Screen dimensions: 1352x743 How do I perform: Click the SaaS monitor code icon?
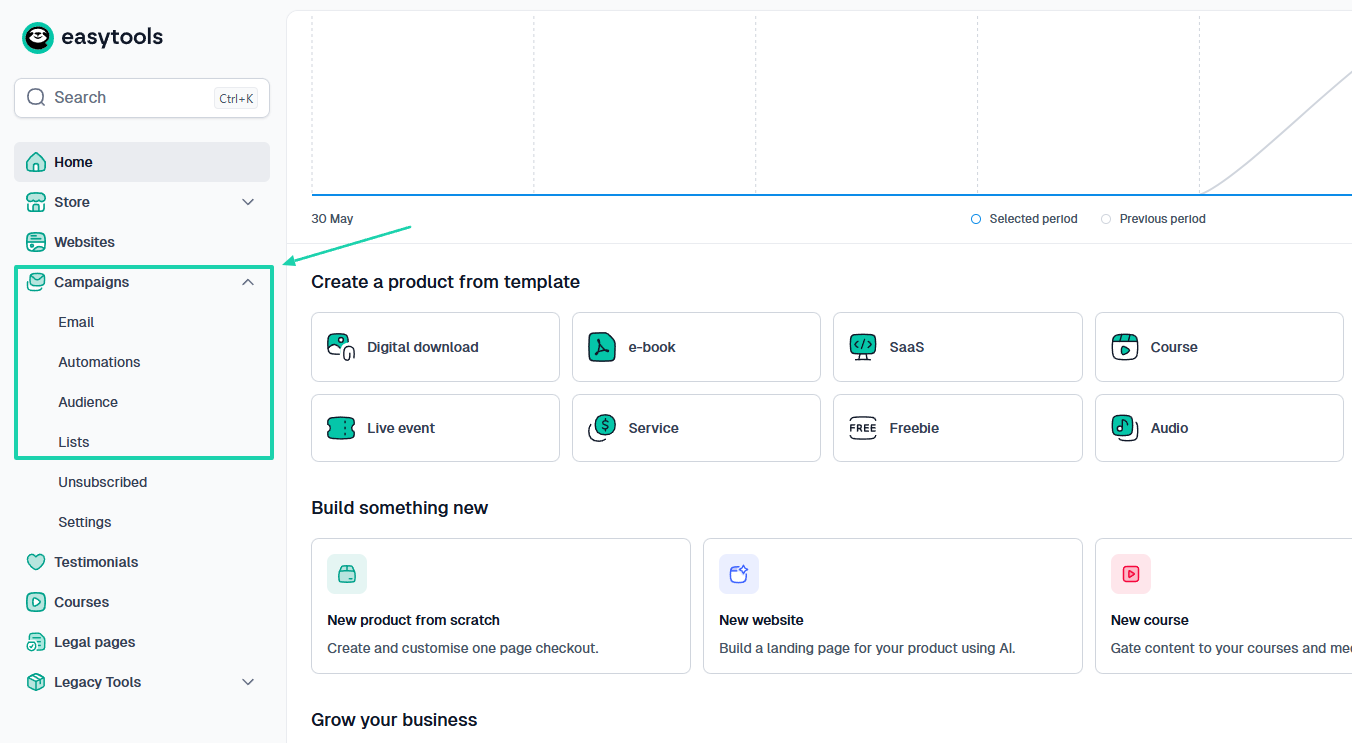(x=863, y=347)
